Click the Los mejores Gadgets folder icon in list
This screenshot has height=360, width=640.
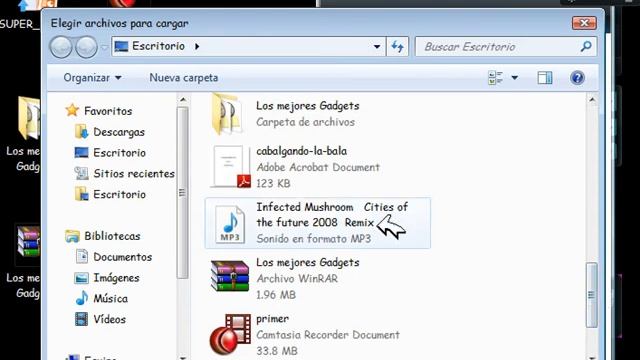point(227,114)
